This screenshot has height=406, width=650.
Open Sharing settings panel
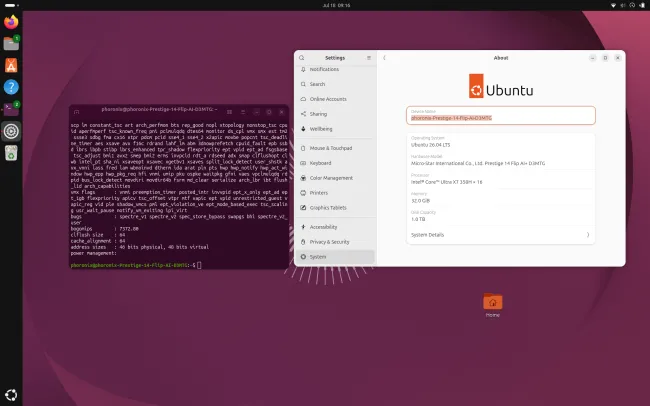pyautogui.click(x=335, y=114)
